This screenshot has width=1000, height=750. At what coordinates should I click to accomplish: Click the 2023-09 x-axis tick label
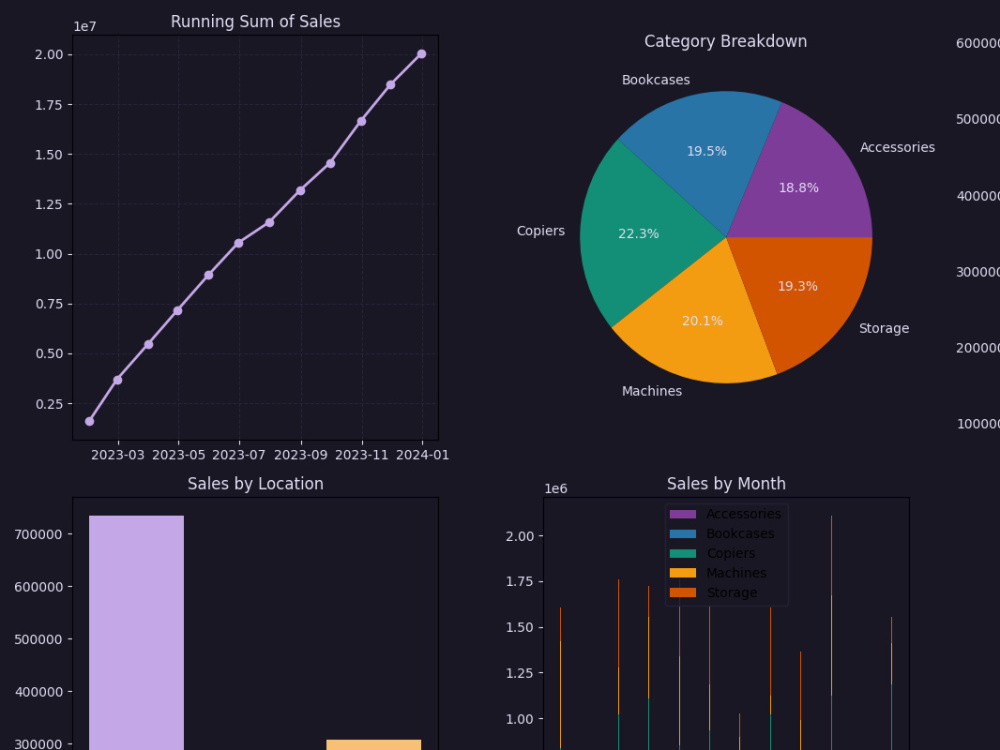click(301, 455)
